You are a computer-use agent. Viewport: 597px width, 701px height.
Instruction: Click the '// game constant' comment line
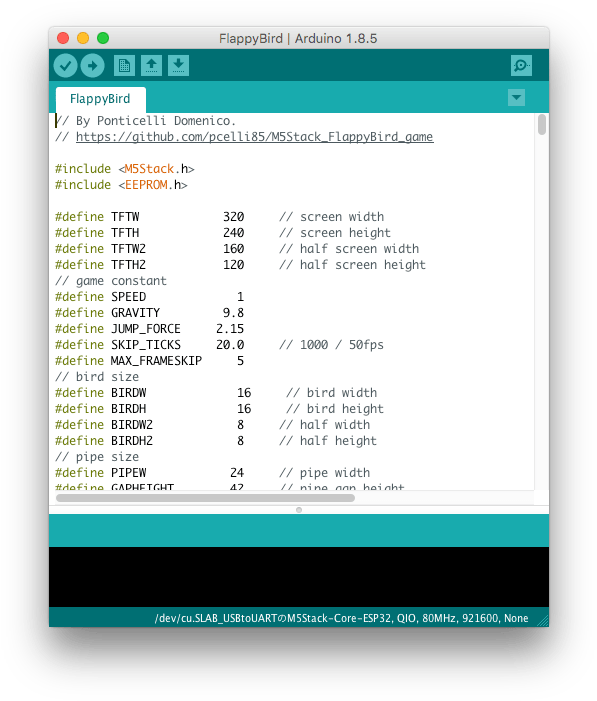pos(111,281)
